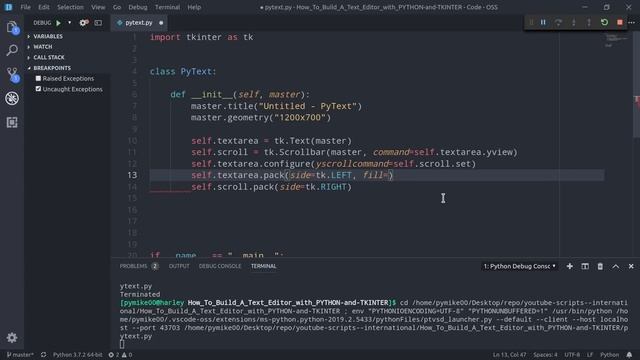Pause the debugger from the debug toolbar

coord(543,22)
